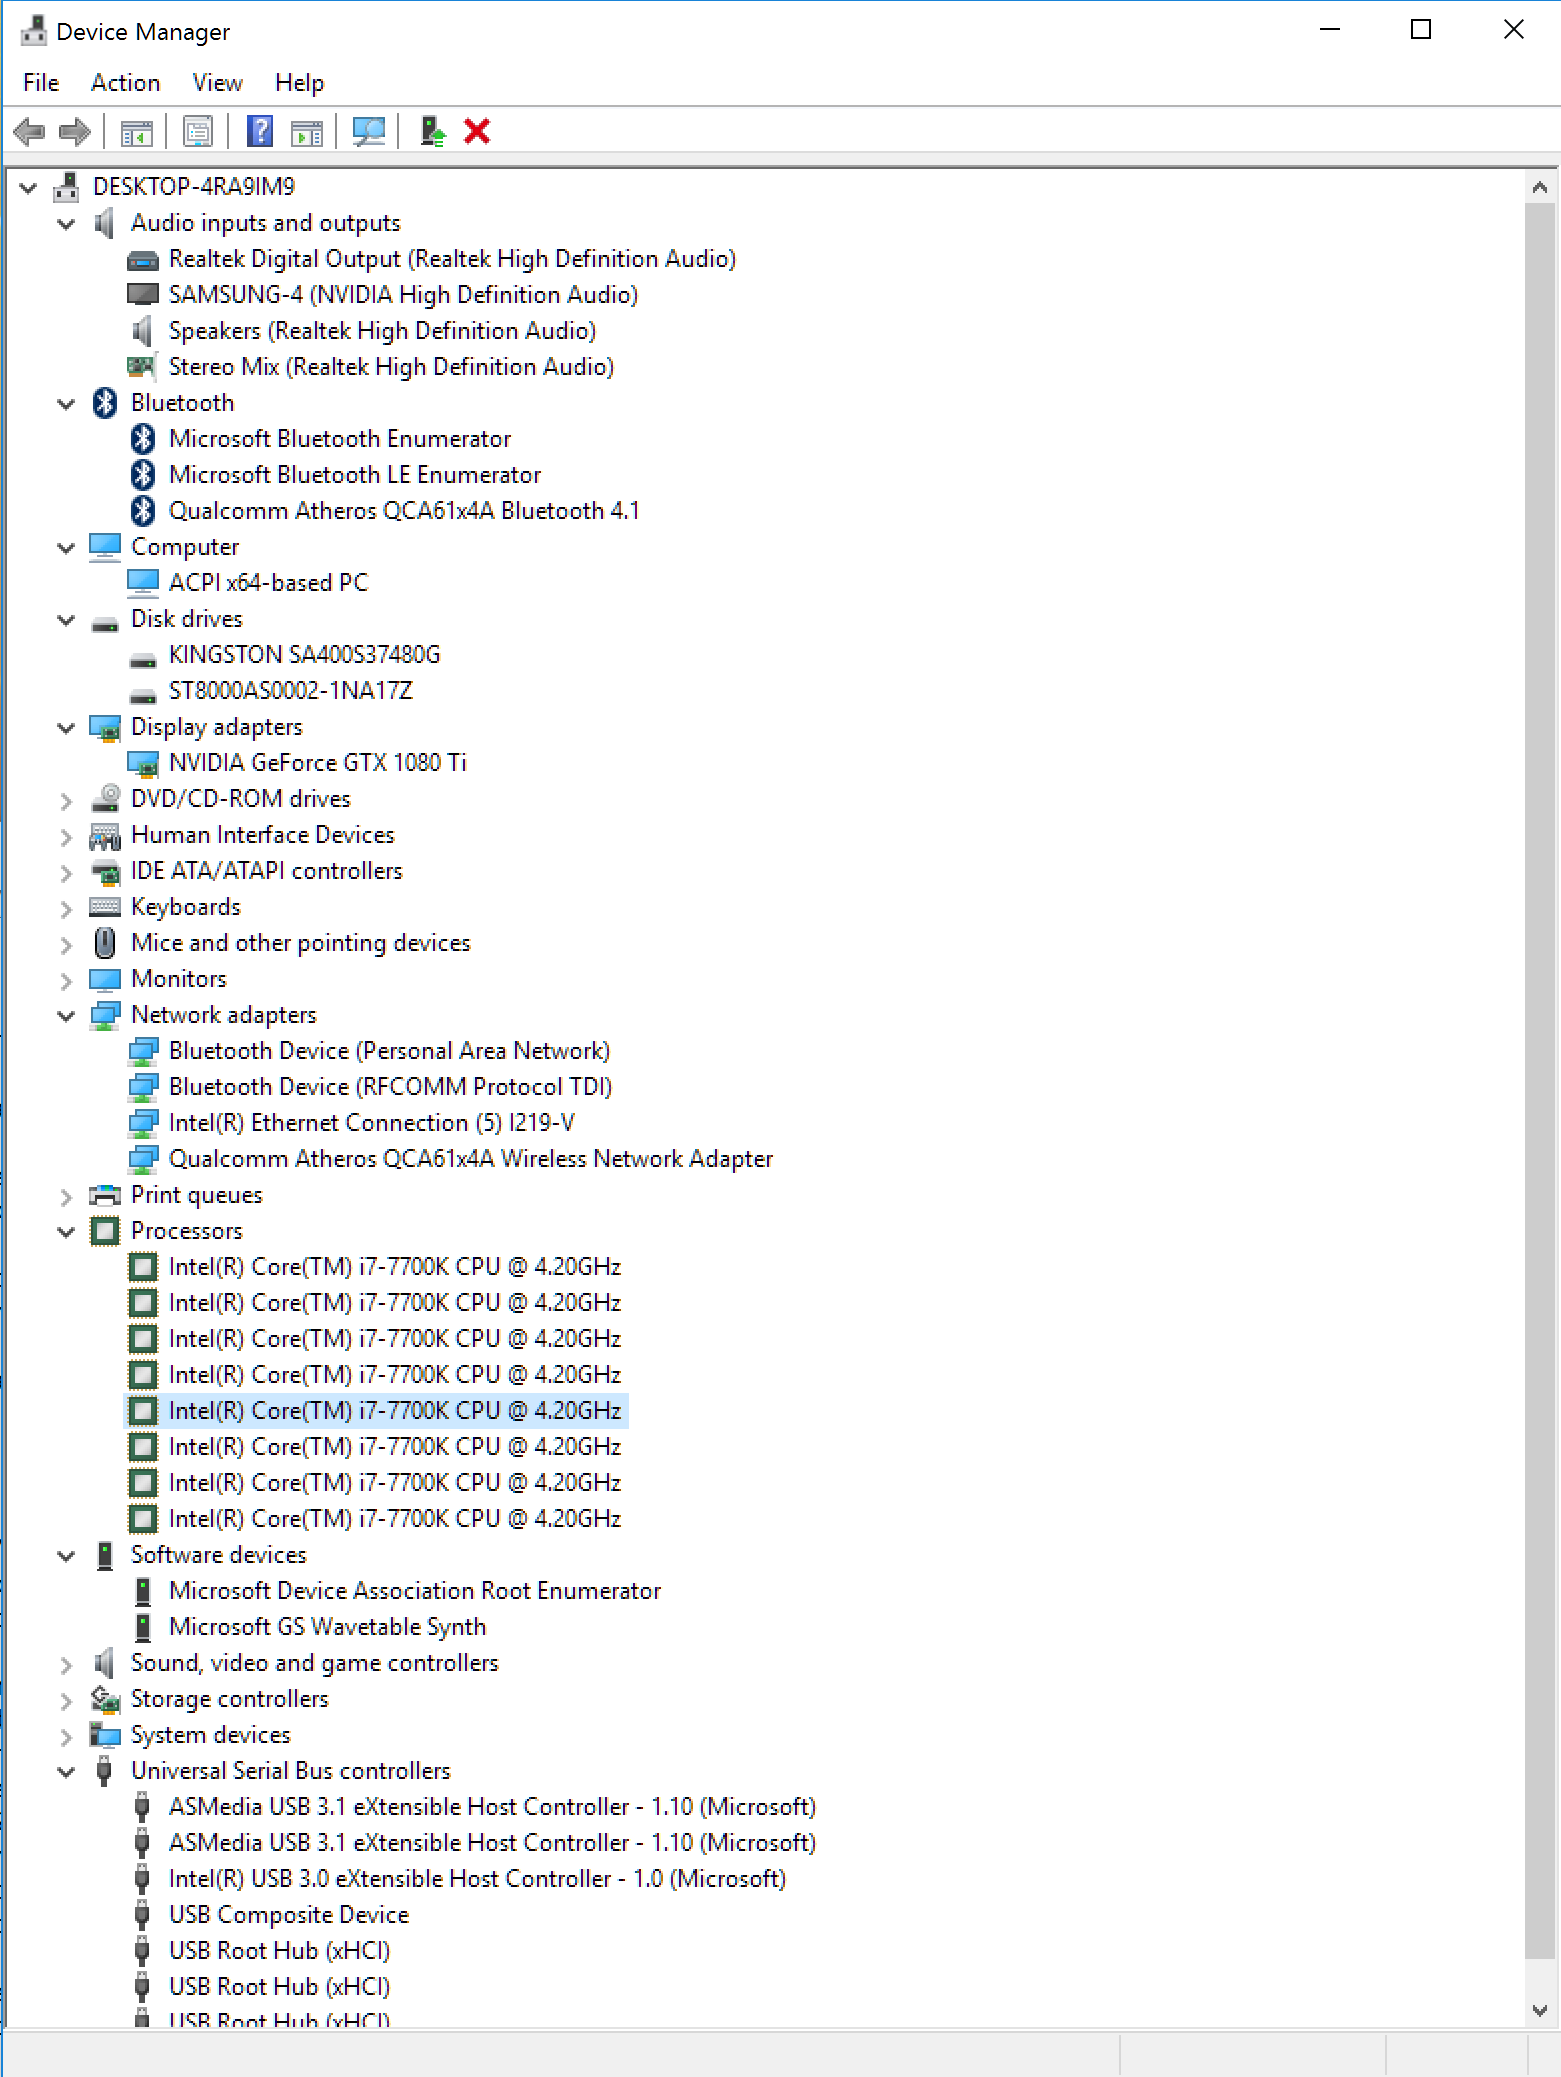This screenshot has width=1561, height=2077.
Task: Select Microsoft Device Association Root Enumerator
Action: click(415, 1591)
